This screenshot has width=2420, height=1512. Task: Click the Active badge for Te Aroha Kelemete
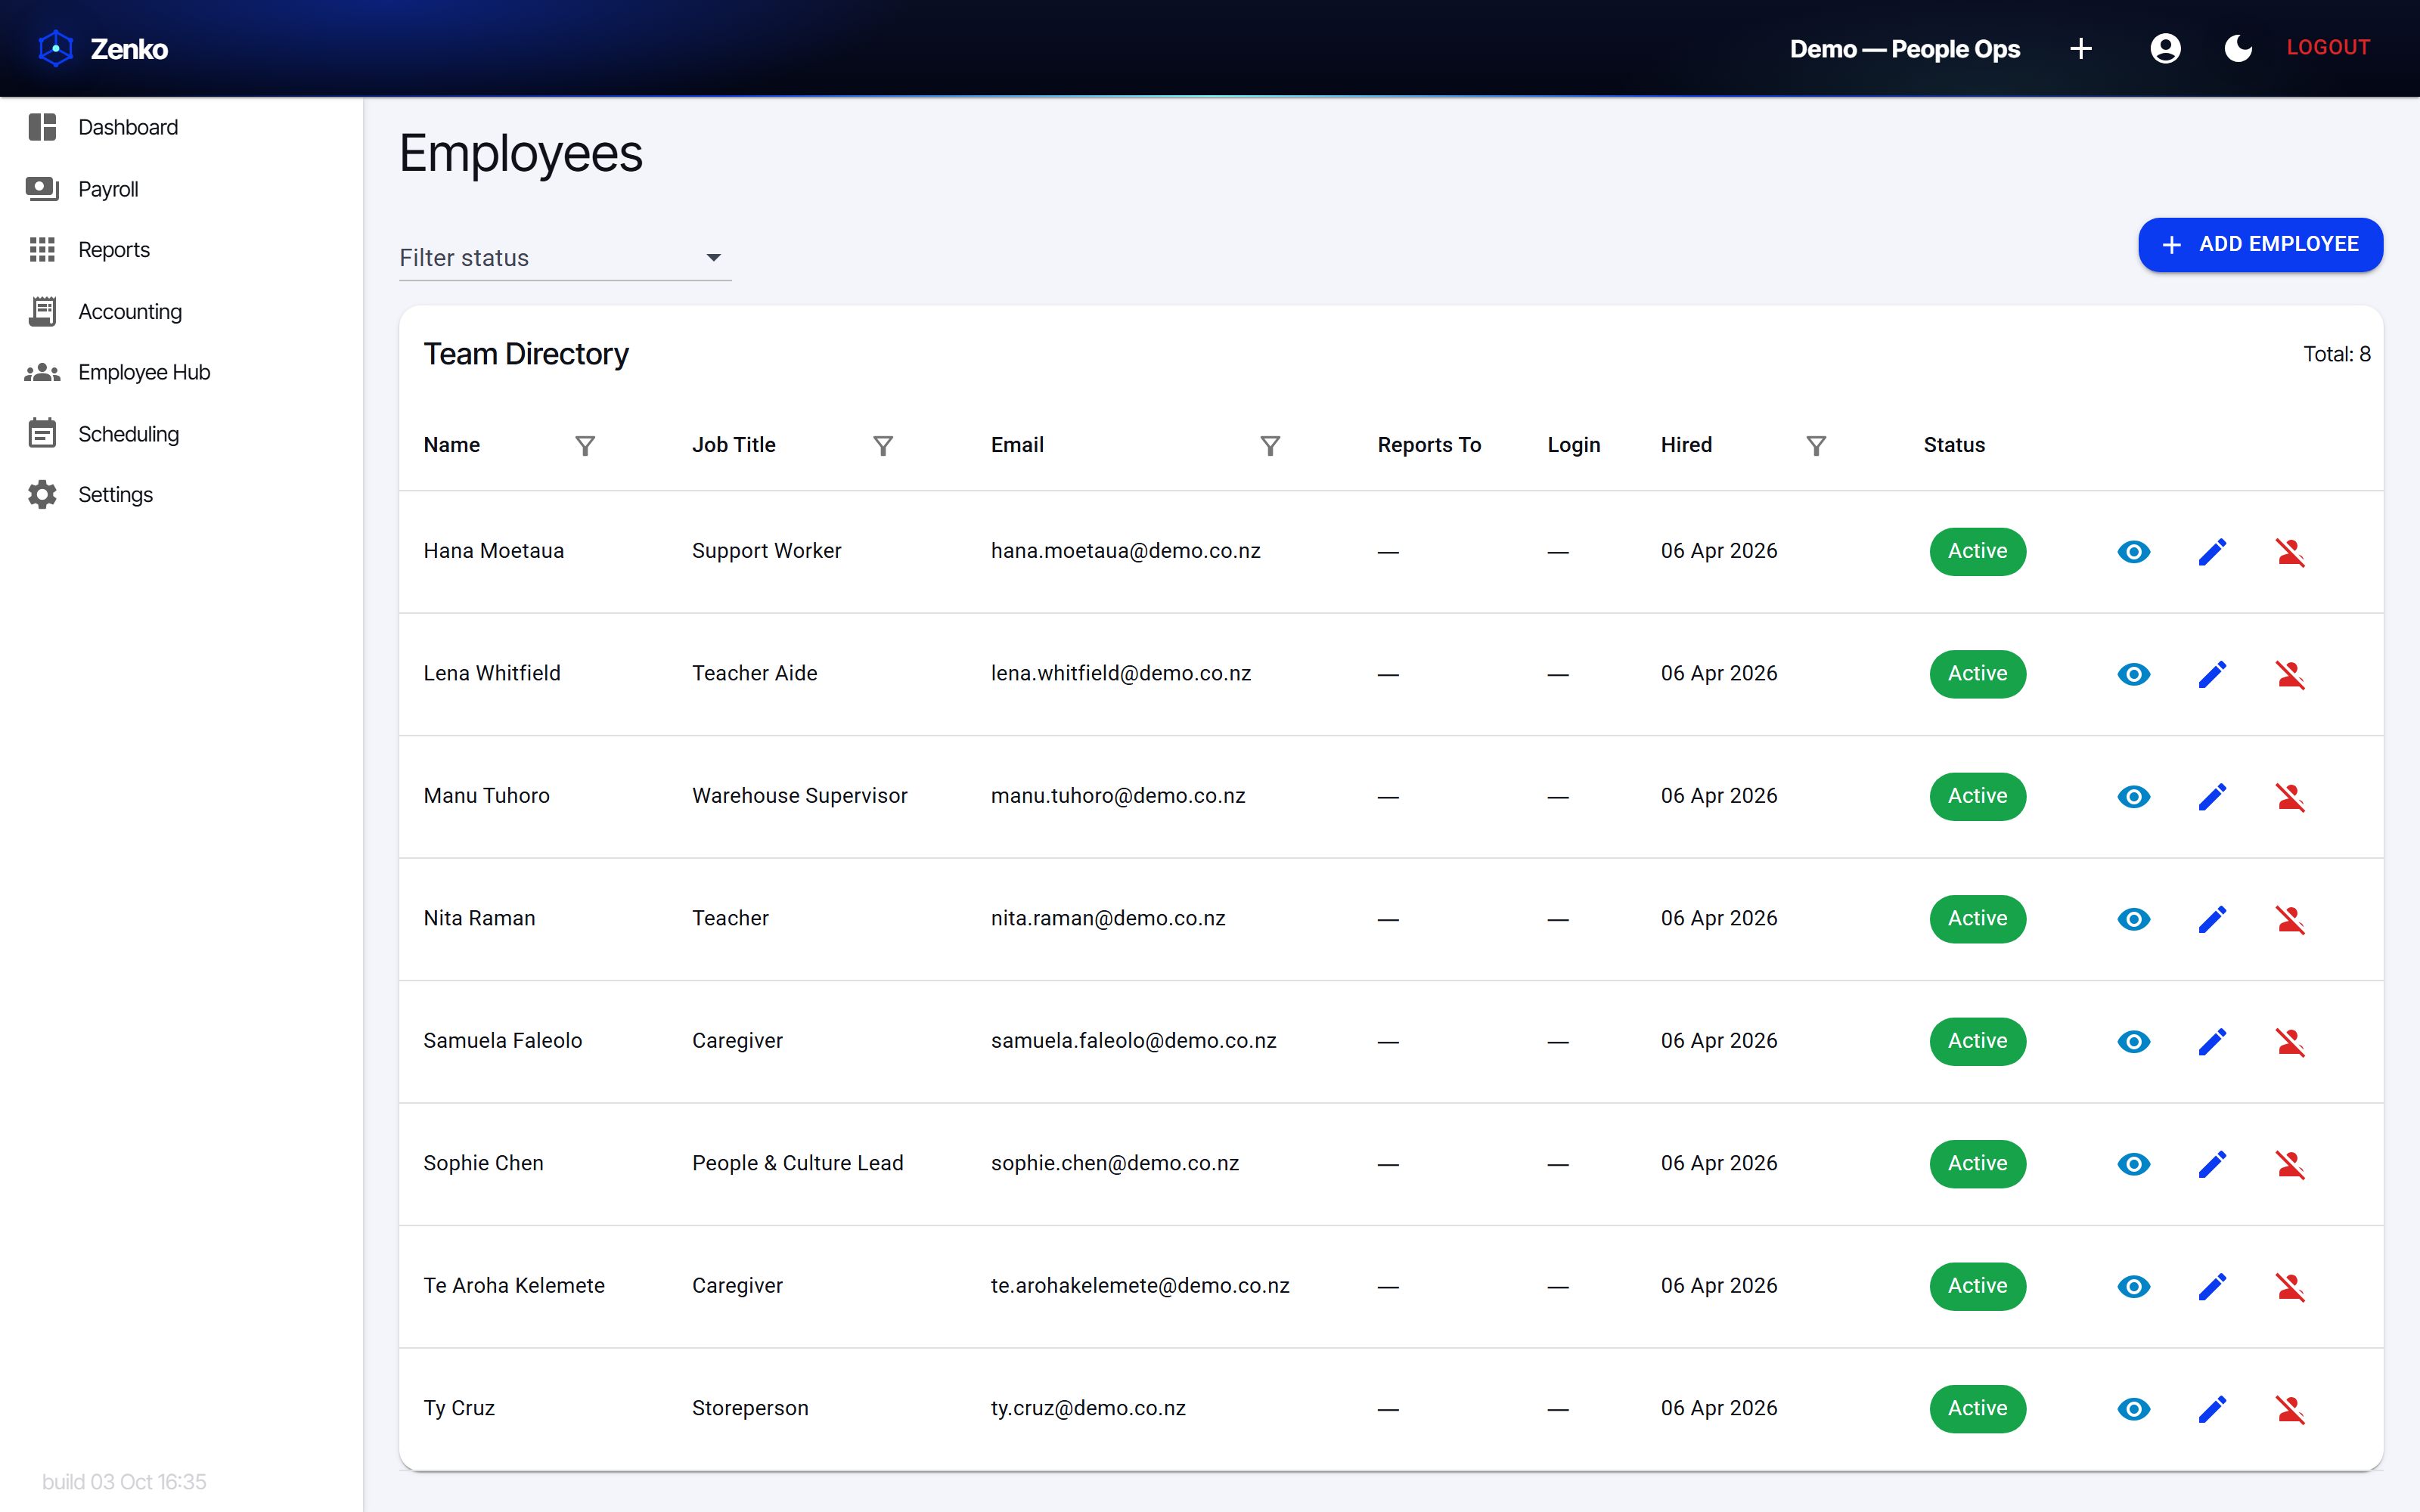click(x=1977, y=1286)
